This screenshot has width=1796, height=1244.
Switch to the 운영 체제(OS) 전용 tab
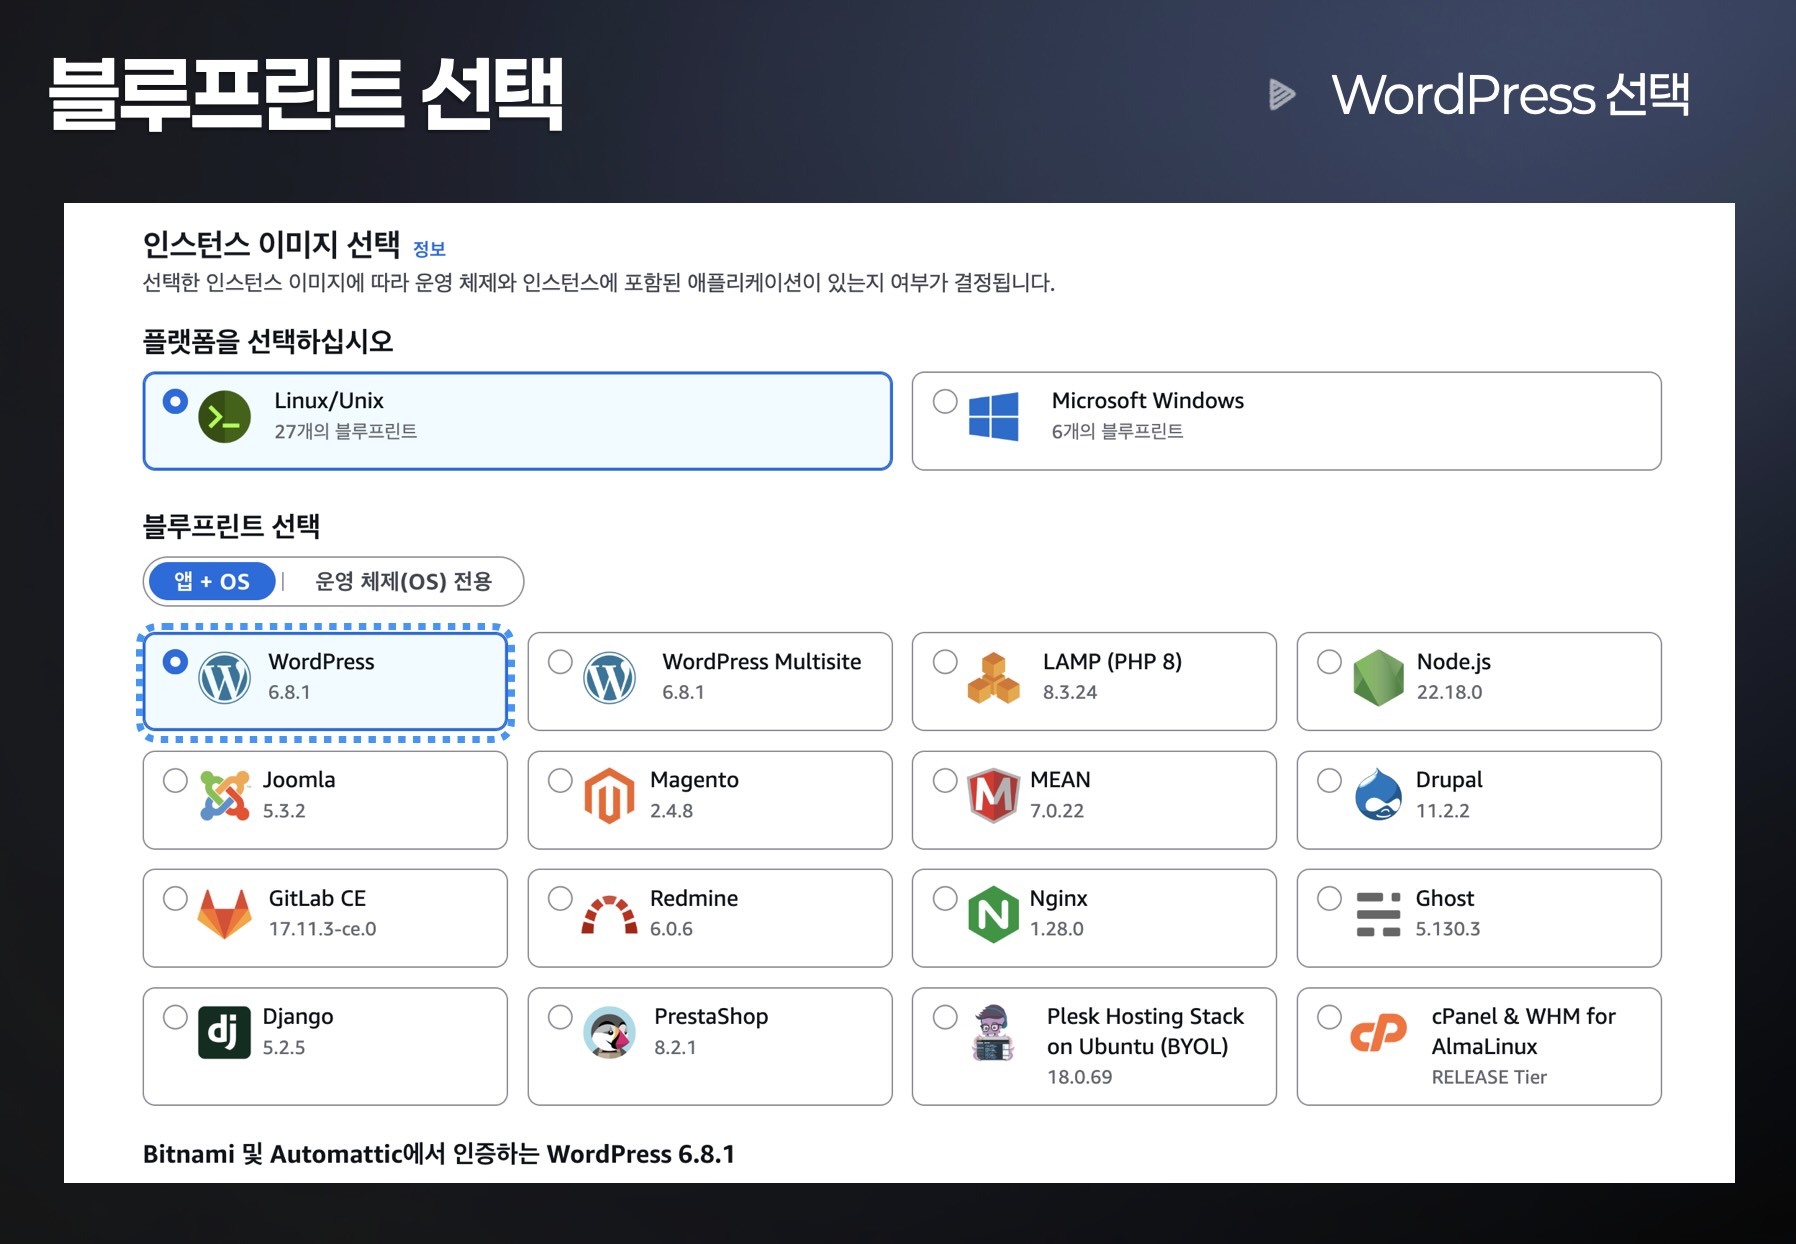(x=404, y=581)
